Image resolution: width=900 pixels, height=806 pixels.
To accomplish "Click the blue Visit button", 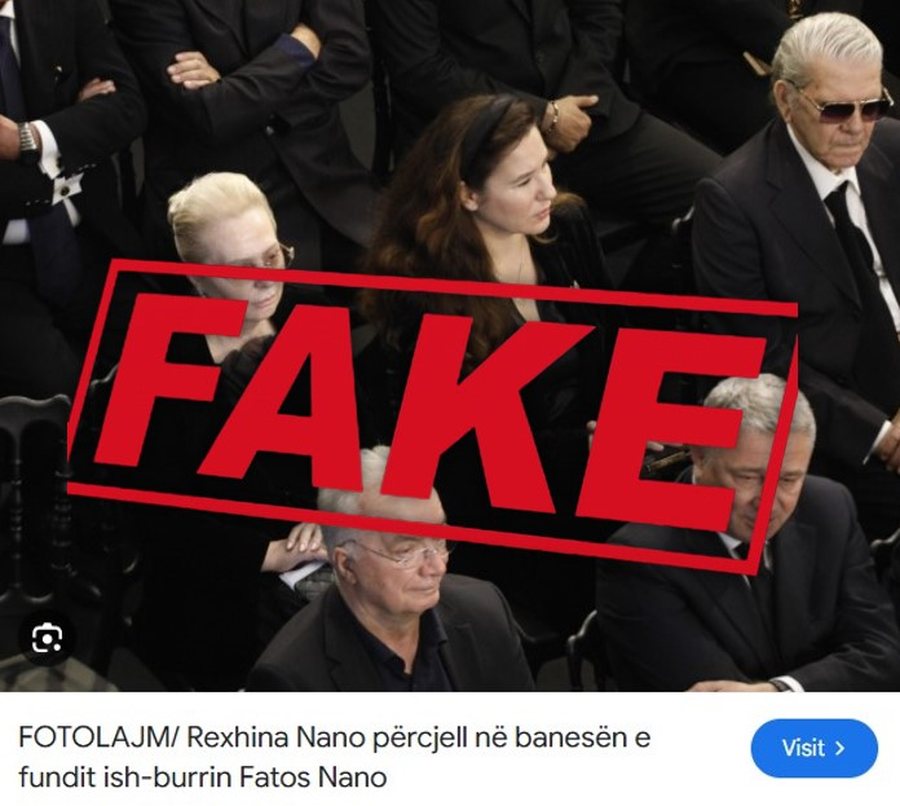I will 814,749.
